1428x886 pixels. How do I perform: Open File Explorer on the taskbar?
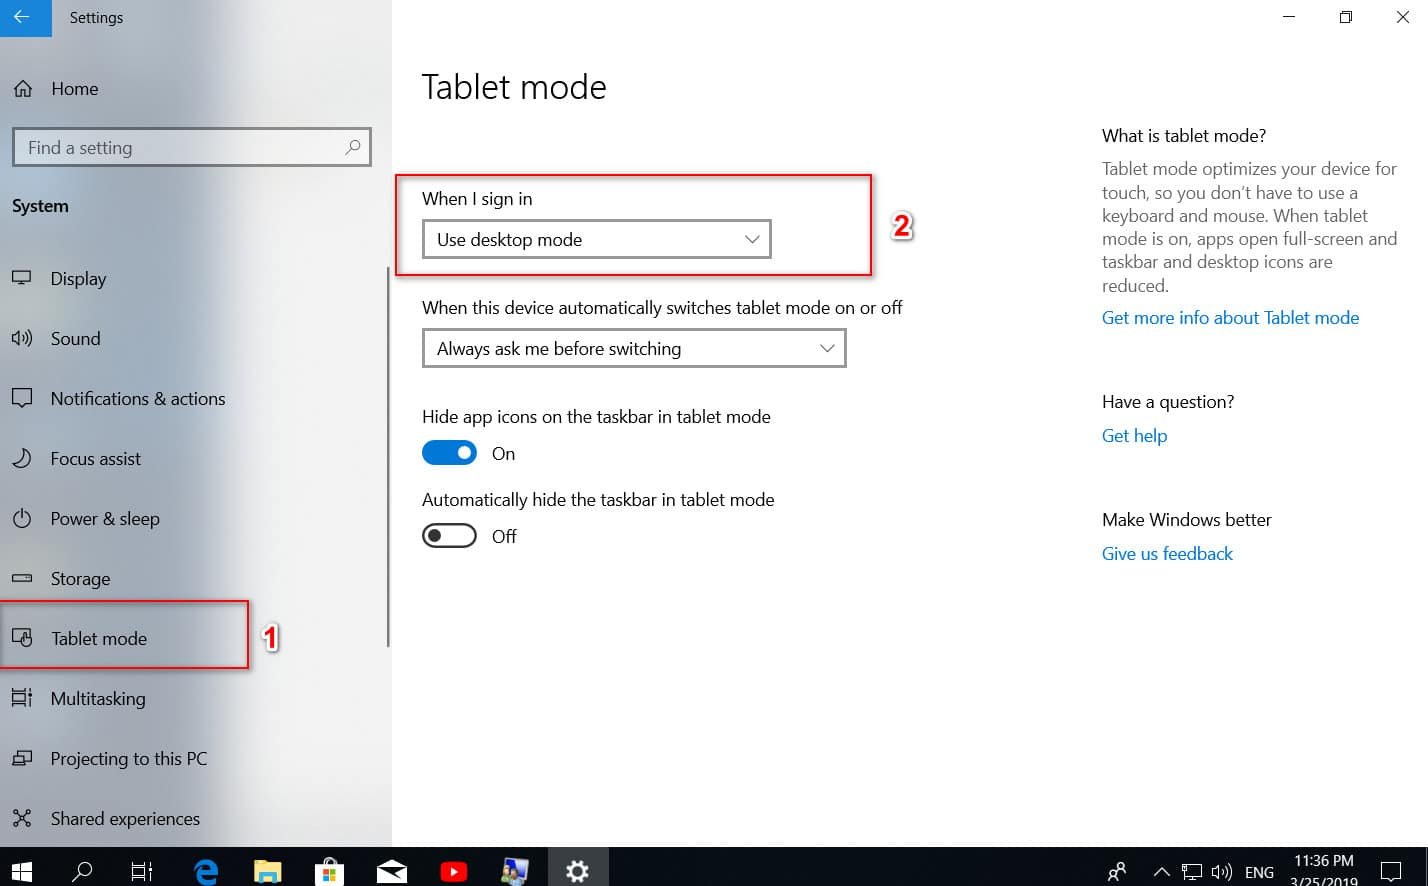click(267, 871)
